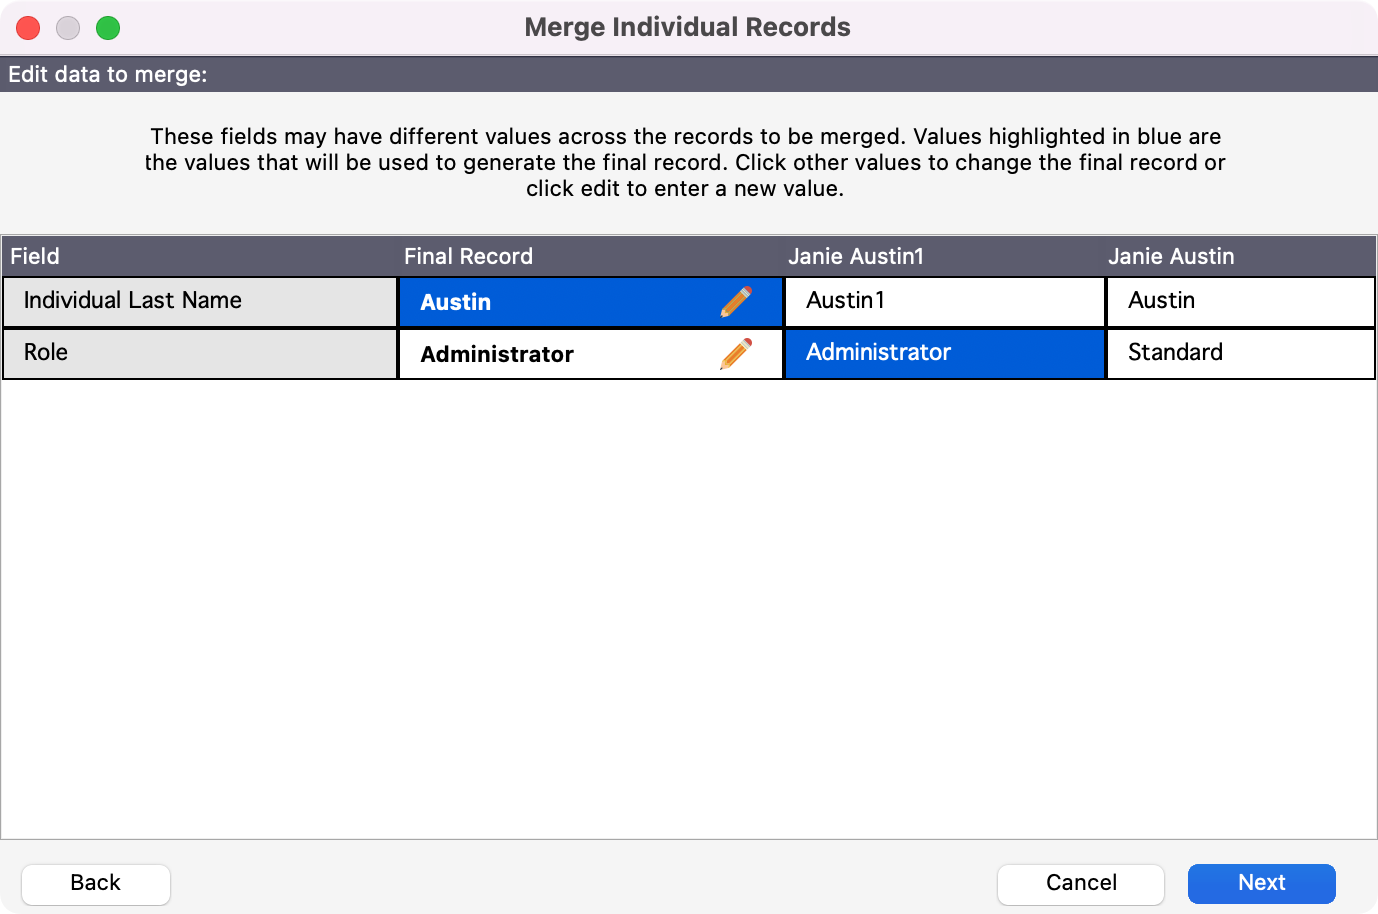Click the Janie Austin column header
Image resolution: width=1378 pixels, height=914 pixels.
1170,257
